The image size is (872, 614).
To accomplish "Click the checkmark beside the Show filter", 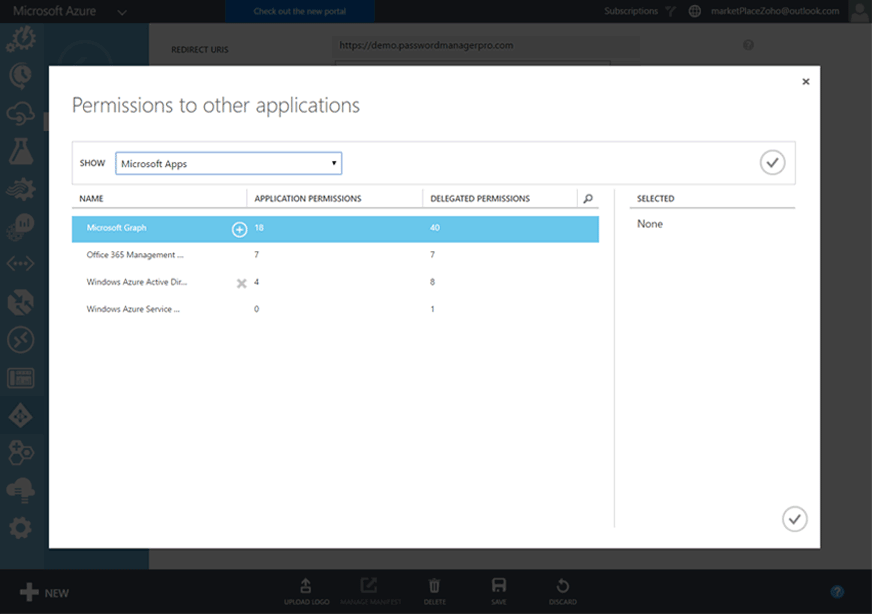I will click(772, 163).
